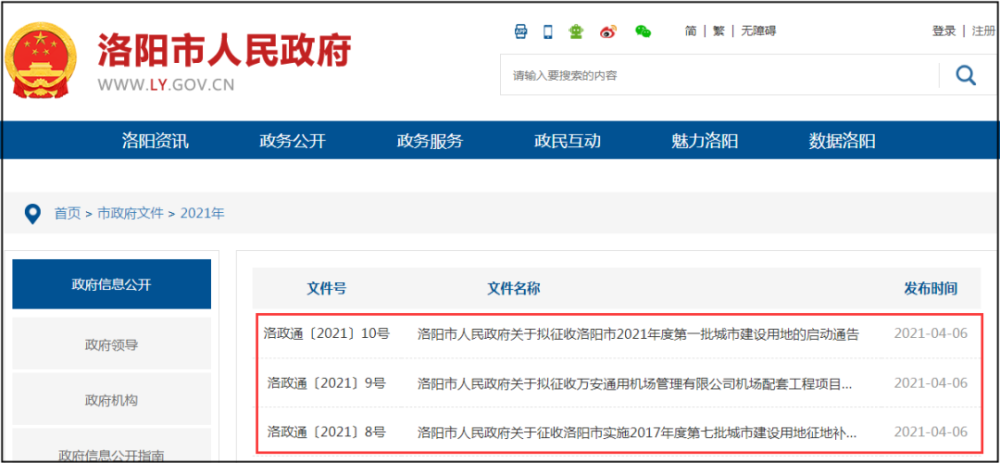Click the national emblem logo
This screenshot has width=1000, height=463.
40,61
